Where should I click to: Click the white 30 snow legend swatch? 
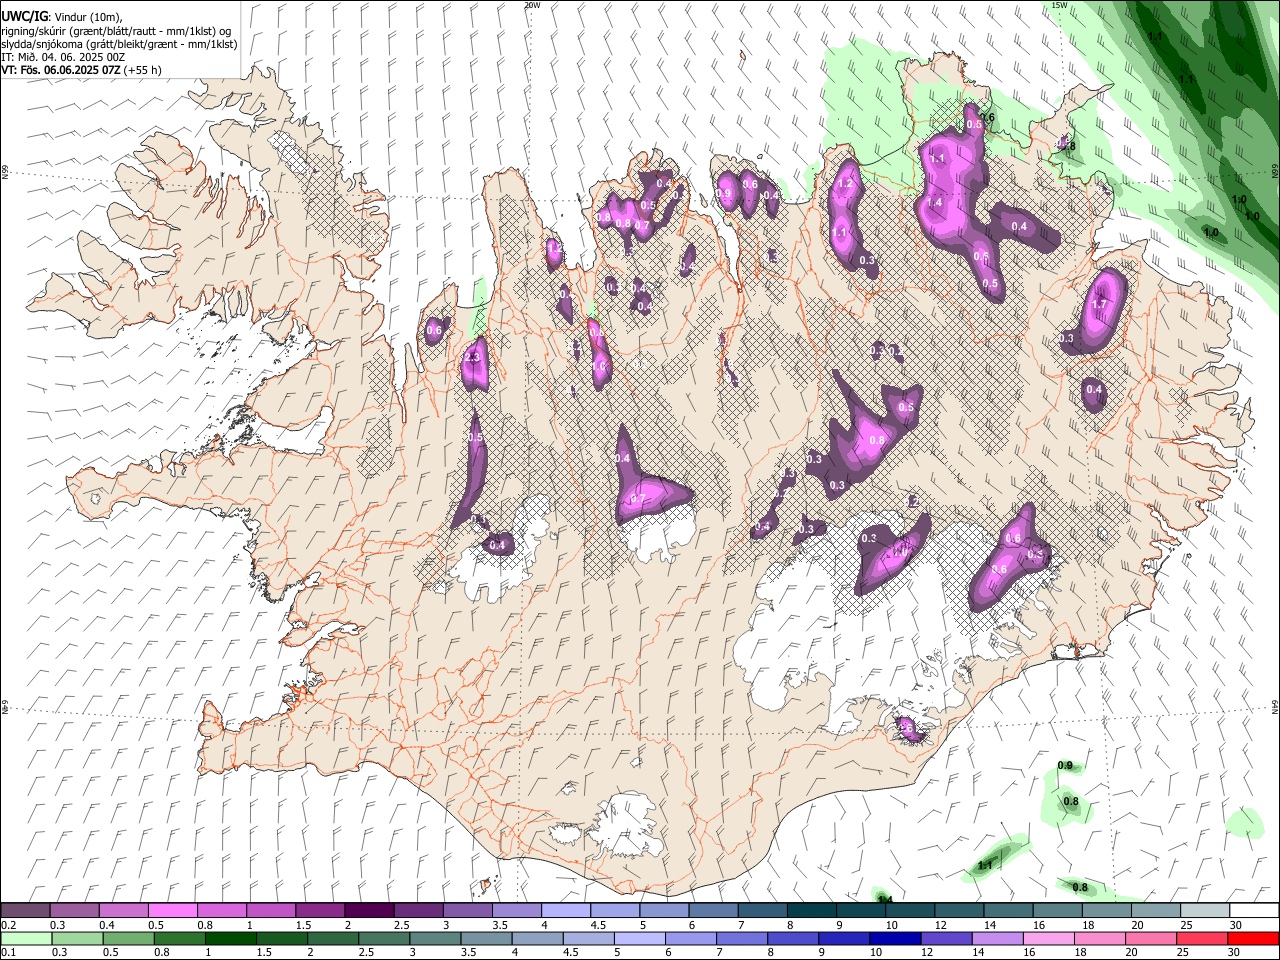(x=1253, y=911)
